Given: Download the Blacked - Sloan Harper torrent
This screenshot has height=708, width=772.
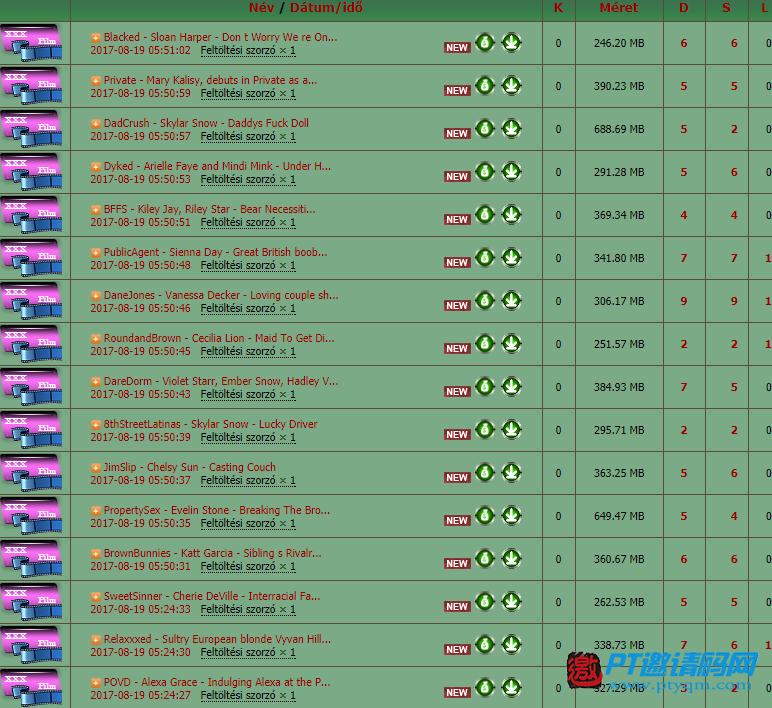Looking at the screenshot, I should [x=512, y=42].
